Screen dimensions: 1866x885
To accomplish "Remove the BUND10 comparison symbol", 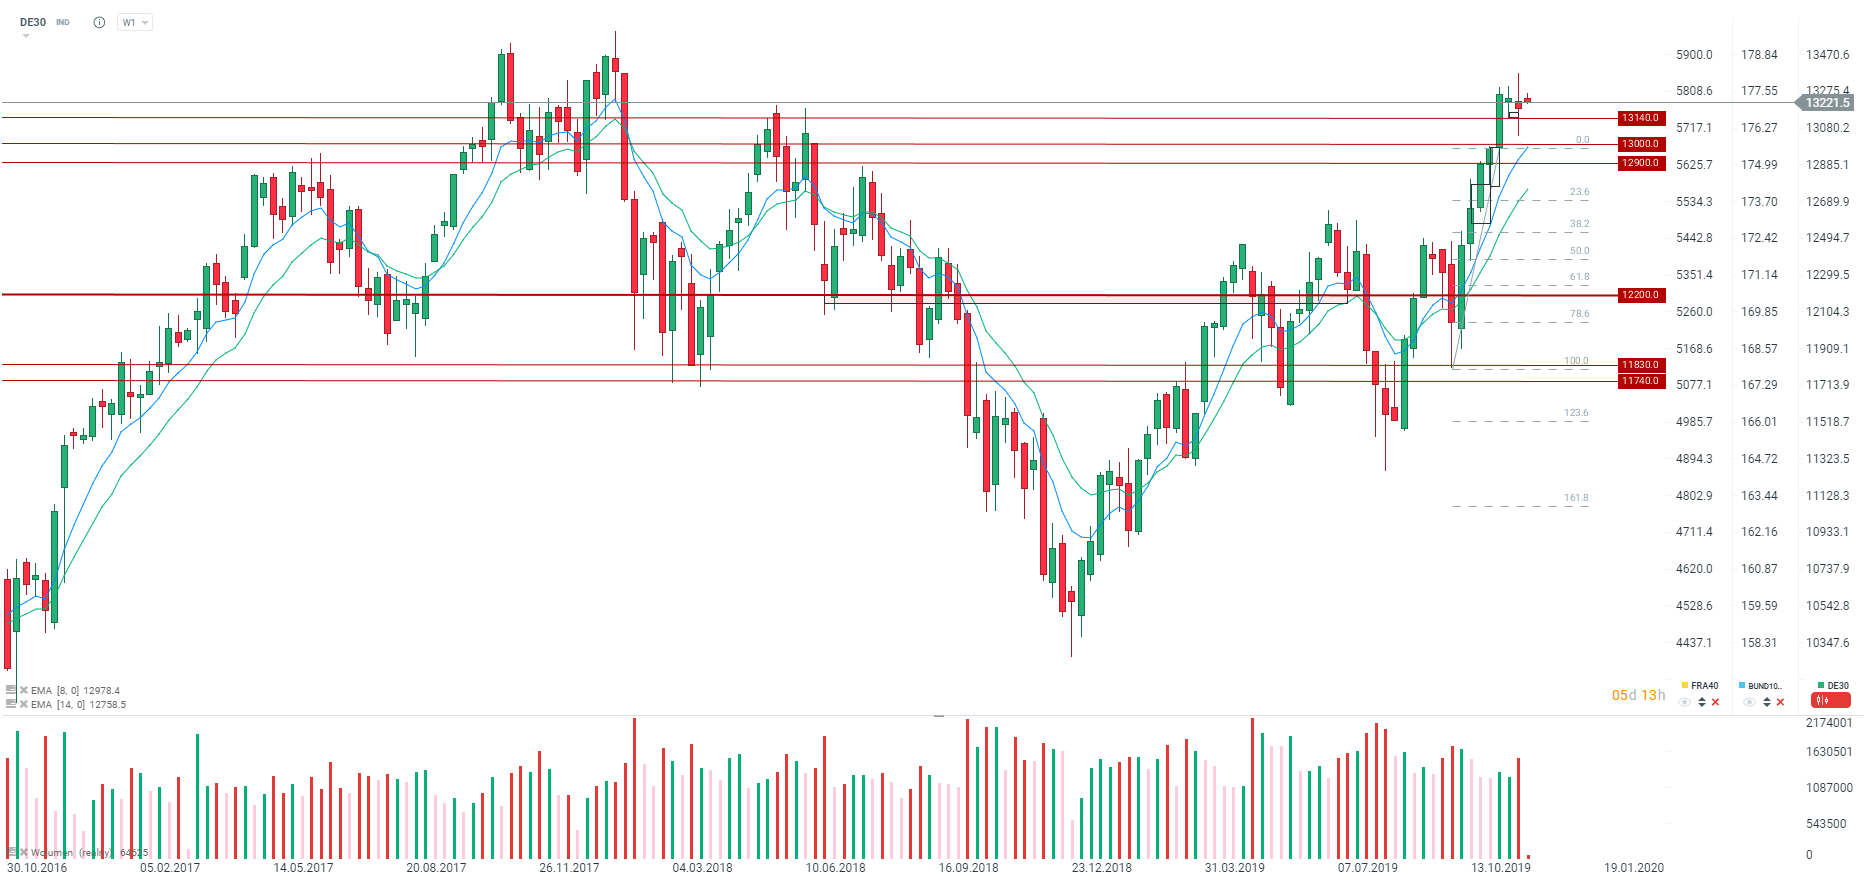I will click(x=1780, y=702).
